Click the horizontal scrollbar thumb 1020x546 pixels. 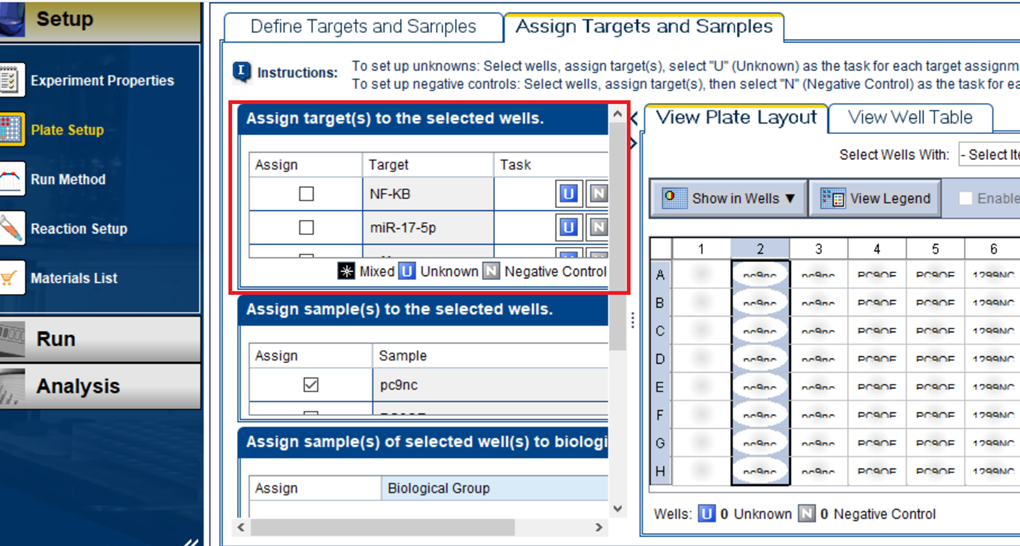click(x=382, y=526)
